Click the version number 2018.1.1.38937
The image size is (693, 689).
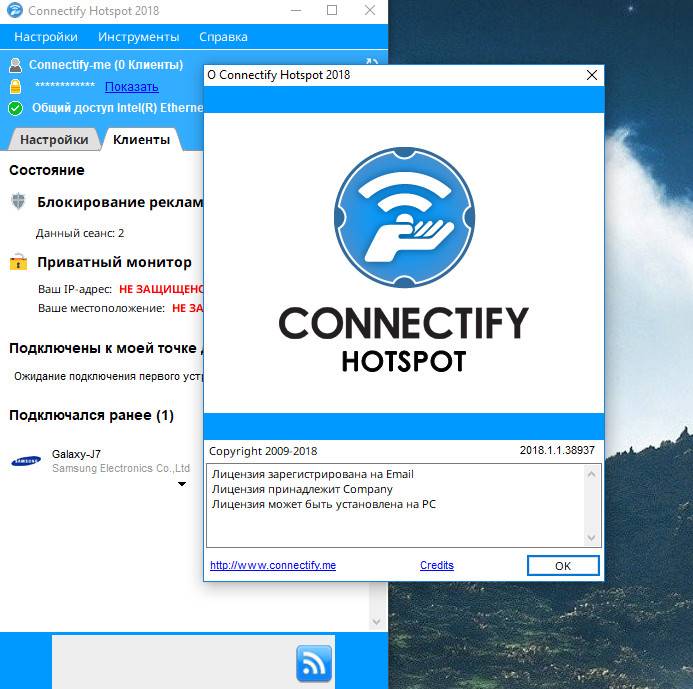[557, 450]
